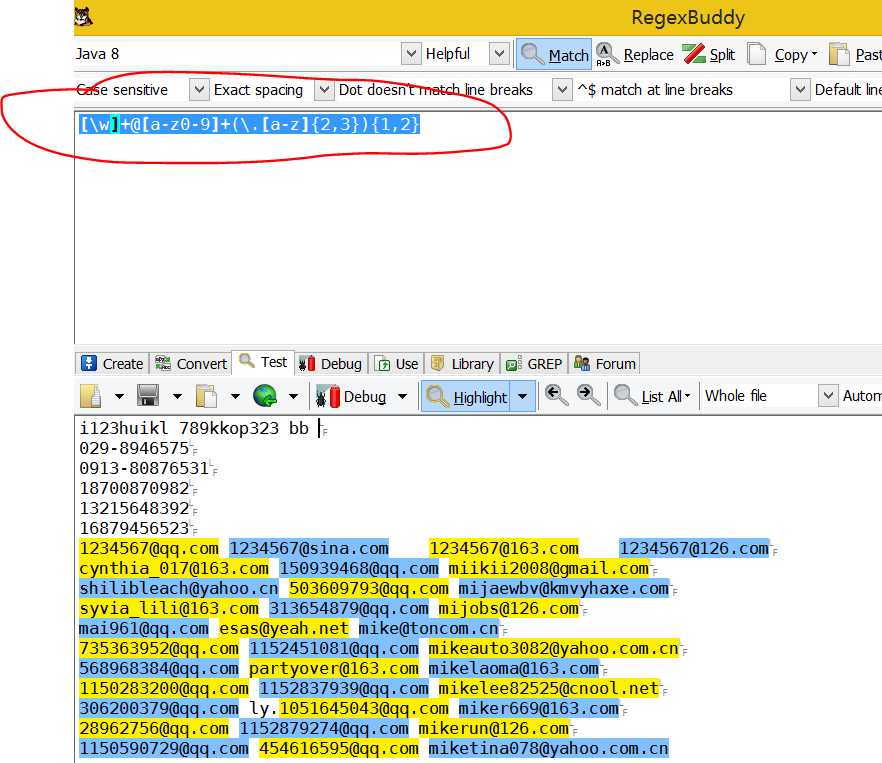Click the RegexBuddy cat logo icon
882x763 pixels.
(83, 17)
